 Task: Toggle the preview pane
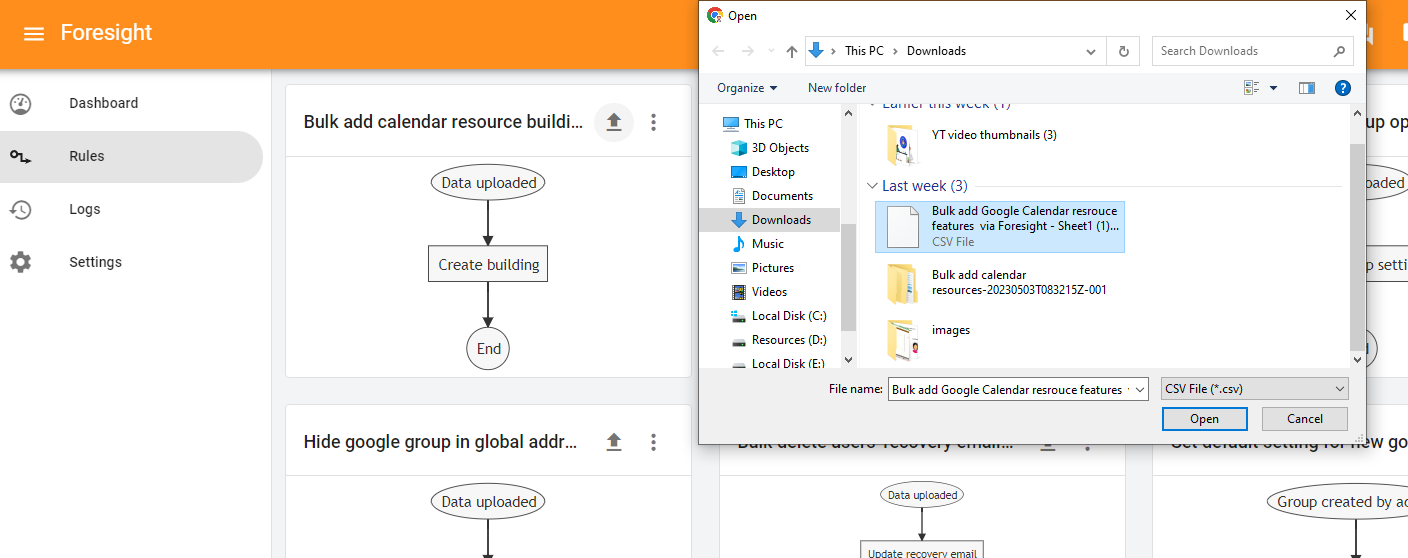(x=1307, y=88)
